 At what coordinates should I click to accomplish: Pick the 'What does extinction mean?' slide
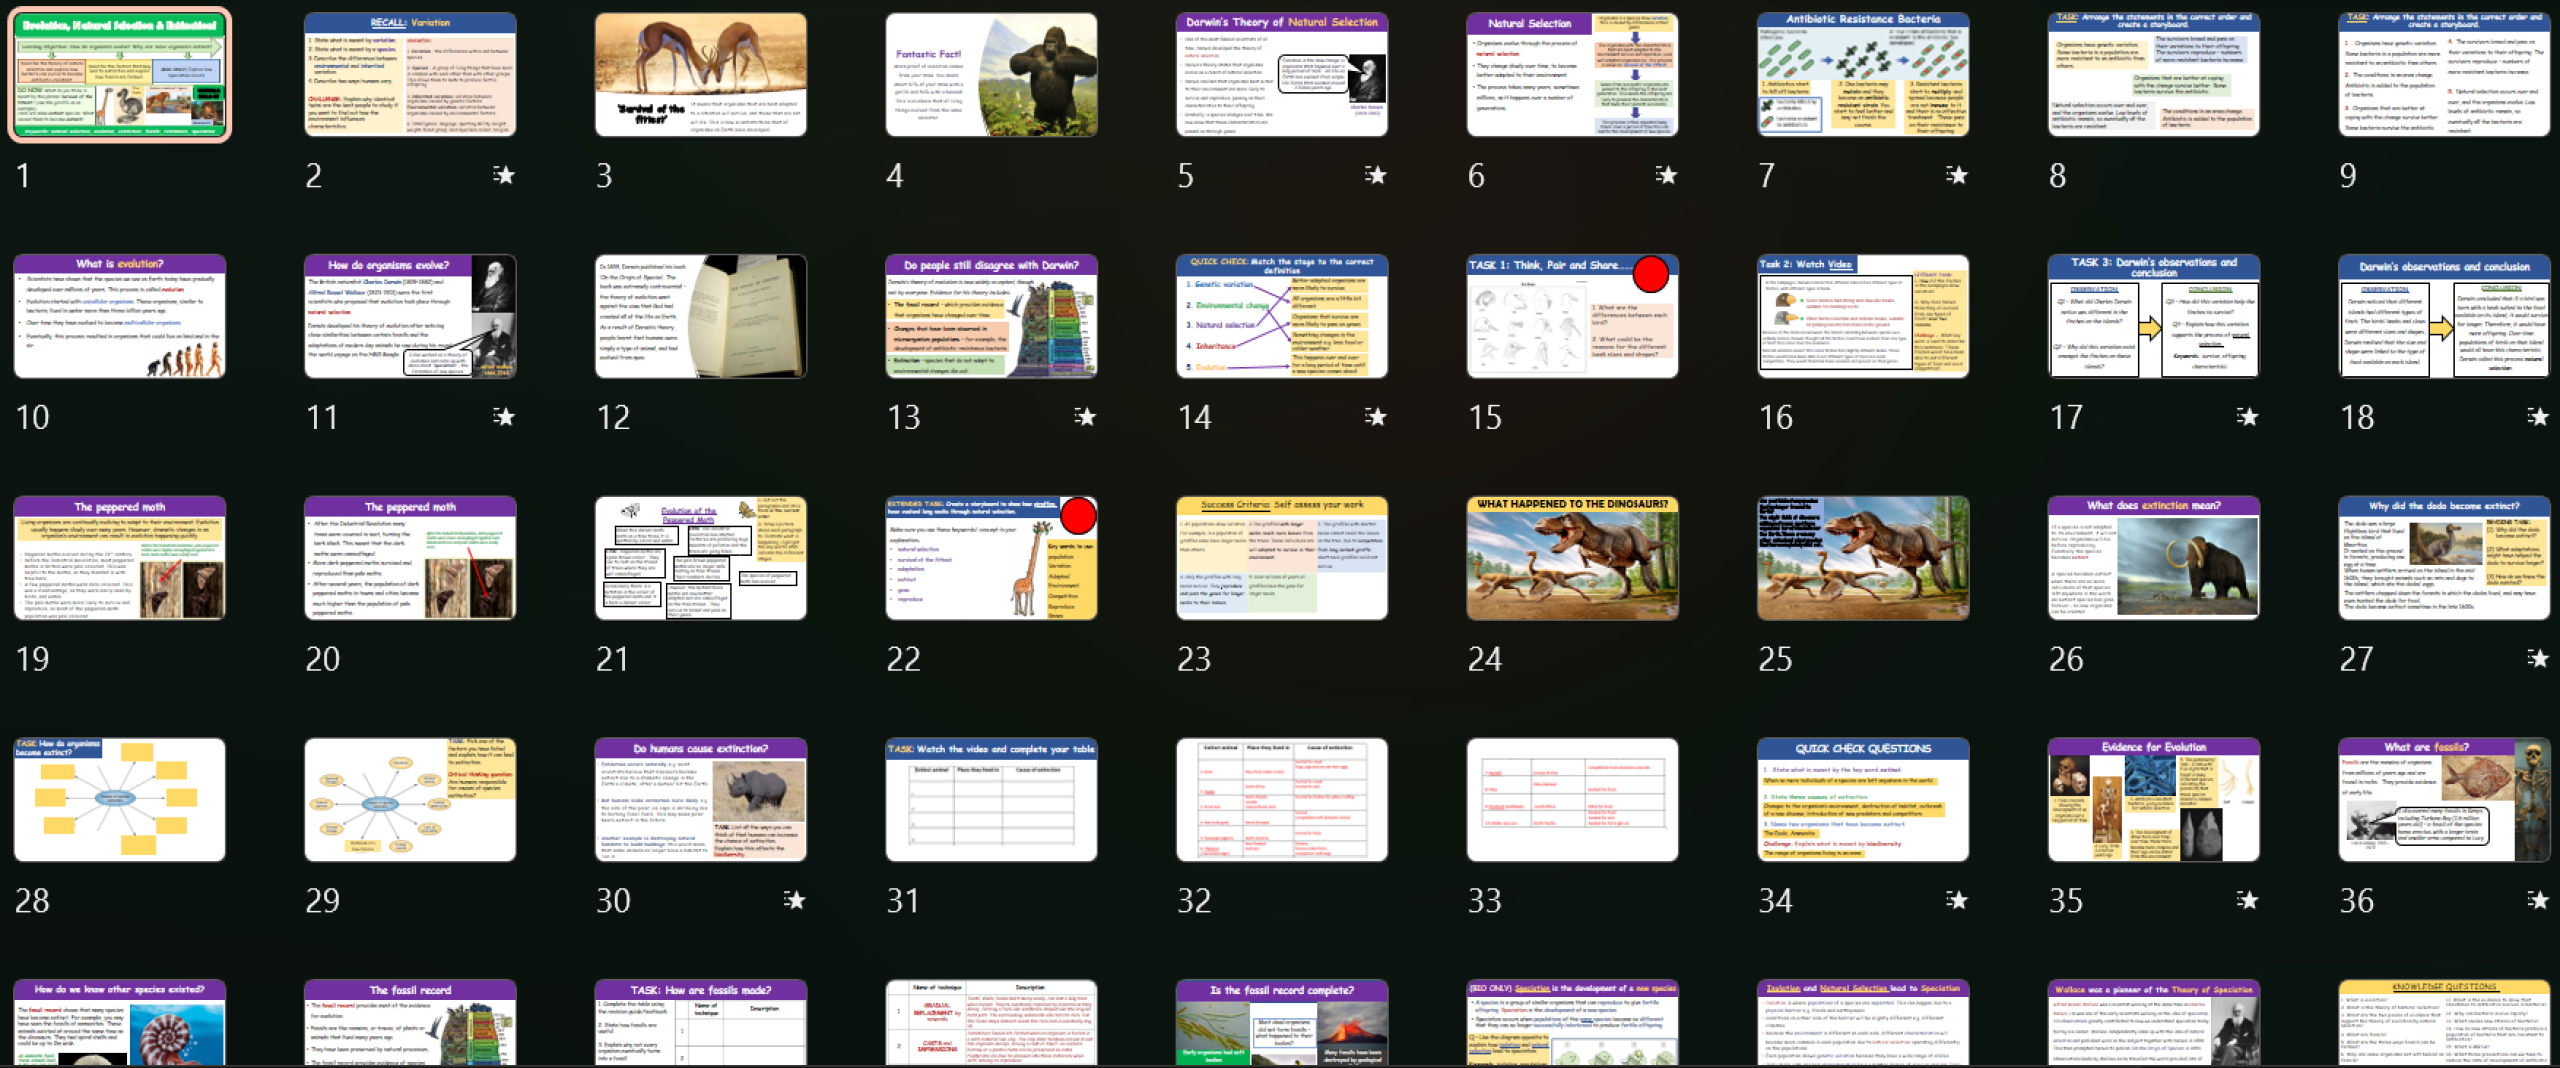[2153, 558]
